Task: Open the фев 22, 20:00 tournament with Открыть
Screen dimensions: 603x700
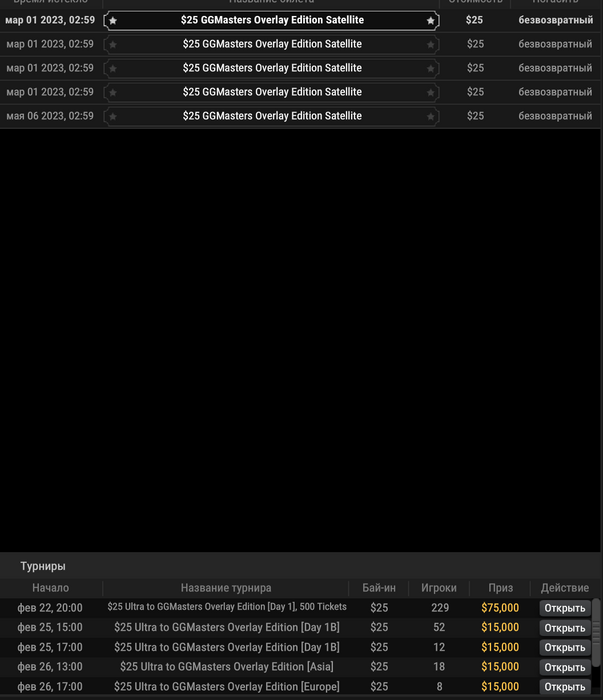Action: pyautogui.click(x=565, y=608)
